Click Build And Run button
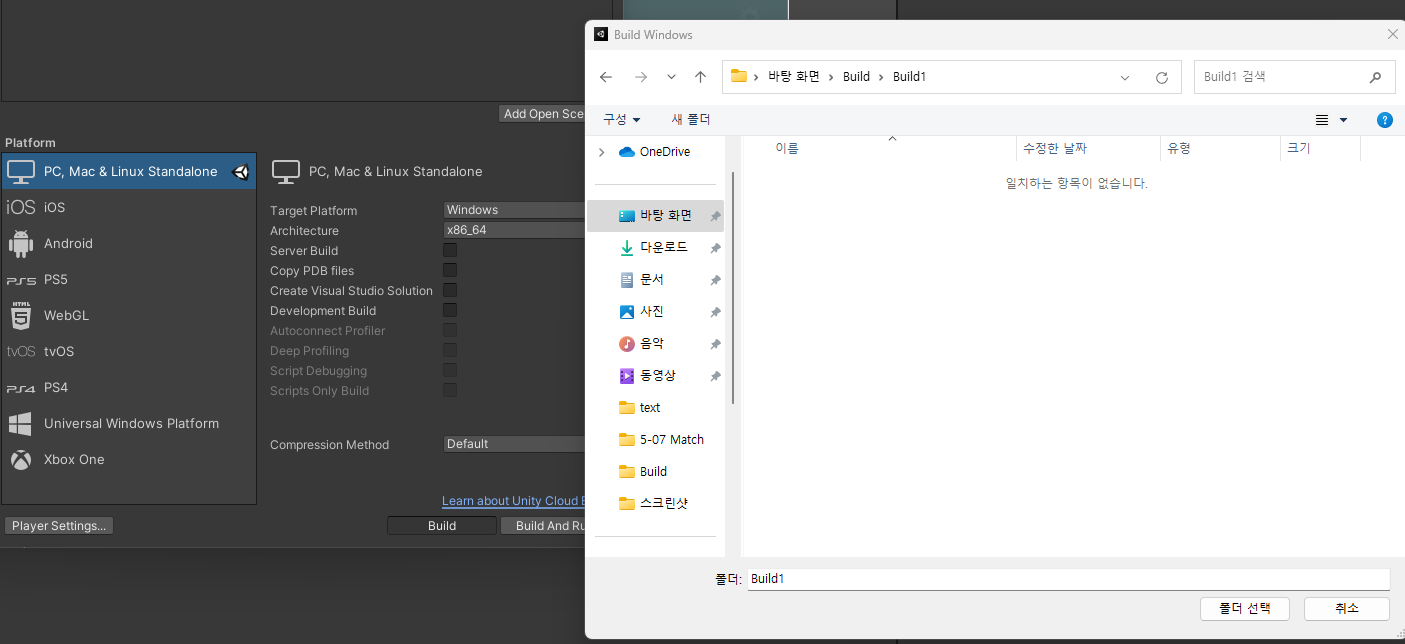 point(543,526)
